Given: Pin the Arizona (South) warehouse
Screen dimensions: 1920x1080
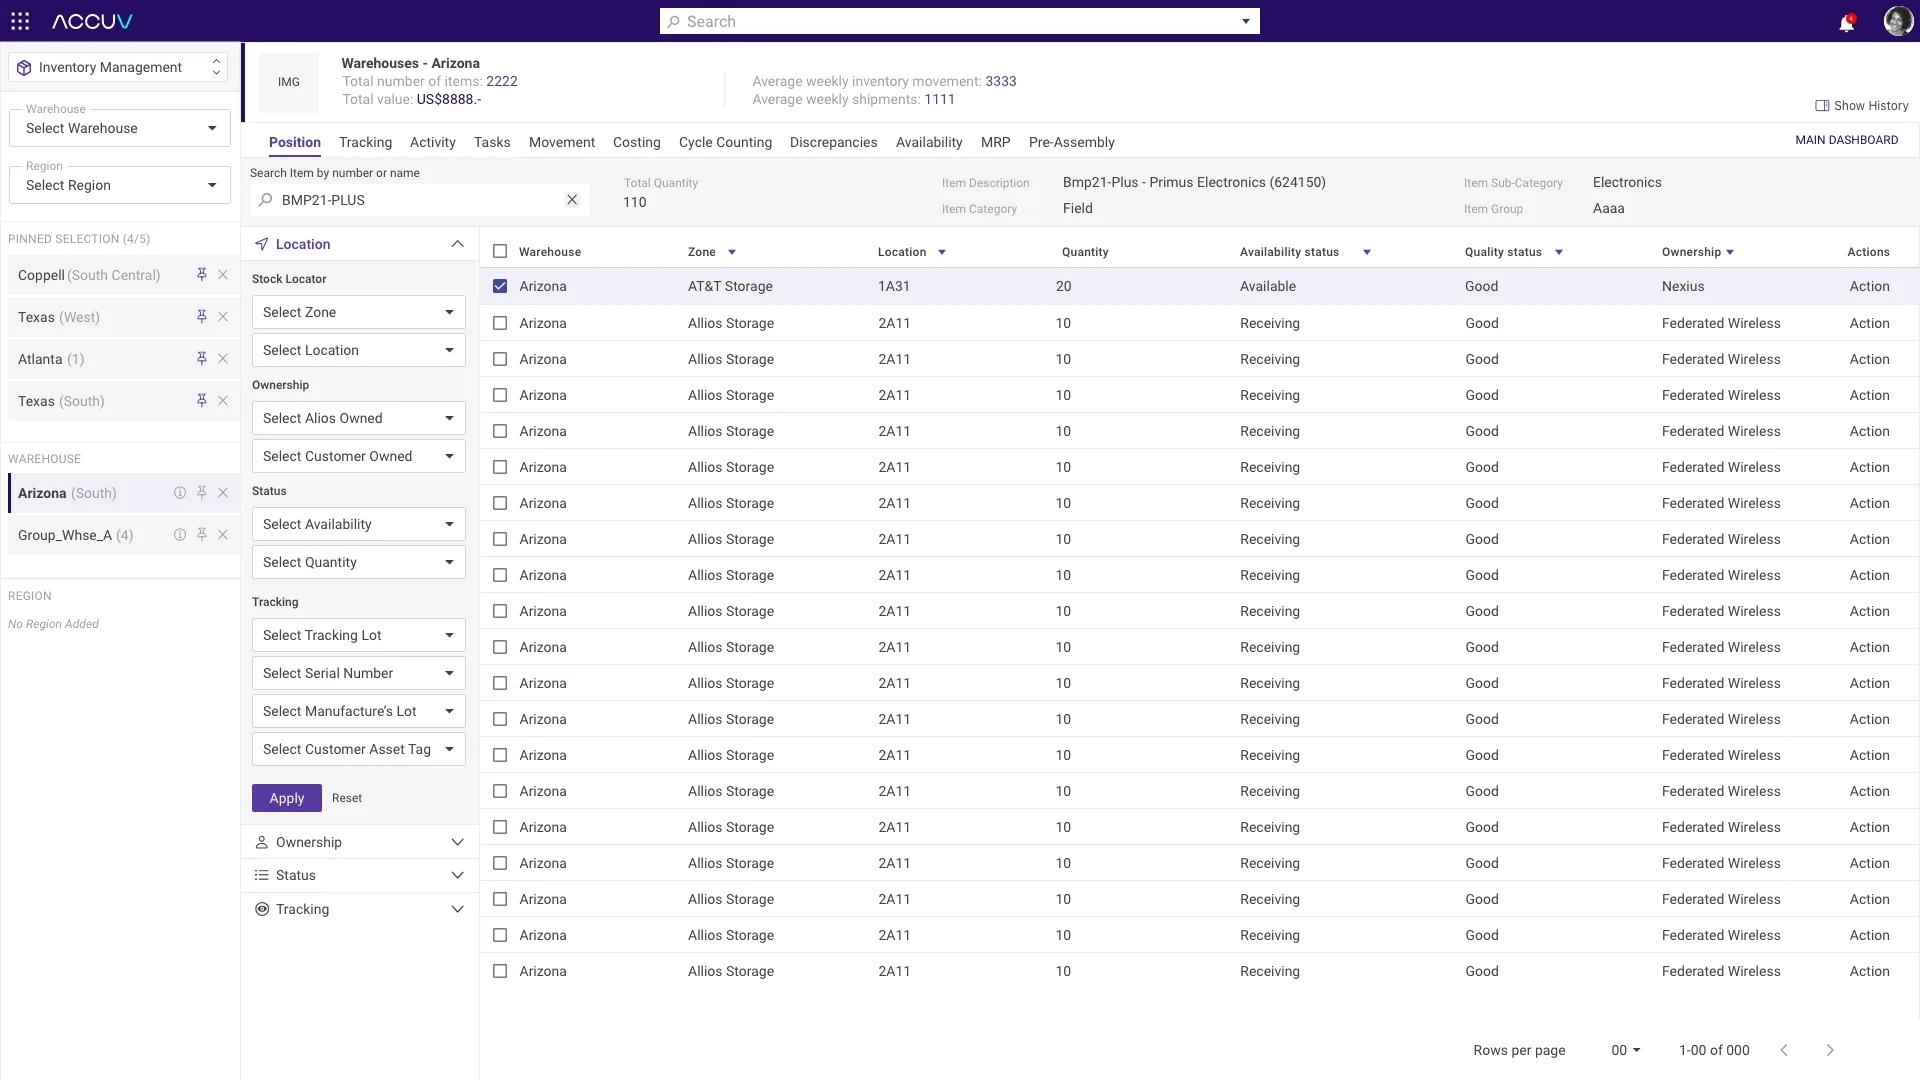Looking at the screenshot, I should click(201, 493).
